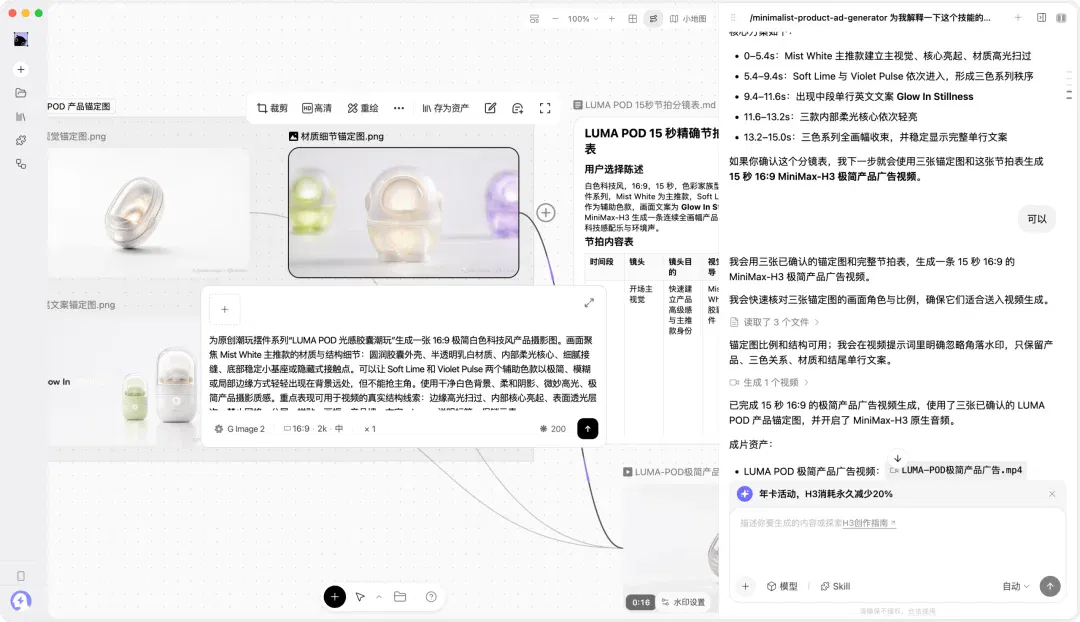
Task: Click the prompt text in the image generation panel
Action: pyautogui.click(x=403, y=373)
